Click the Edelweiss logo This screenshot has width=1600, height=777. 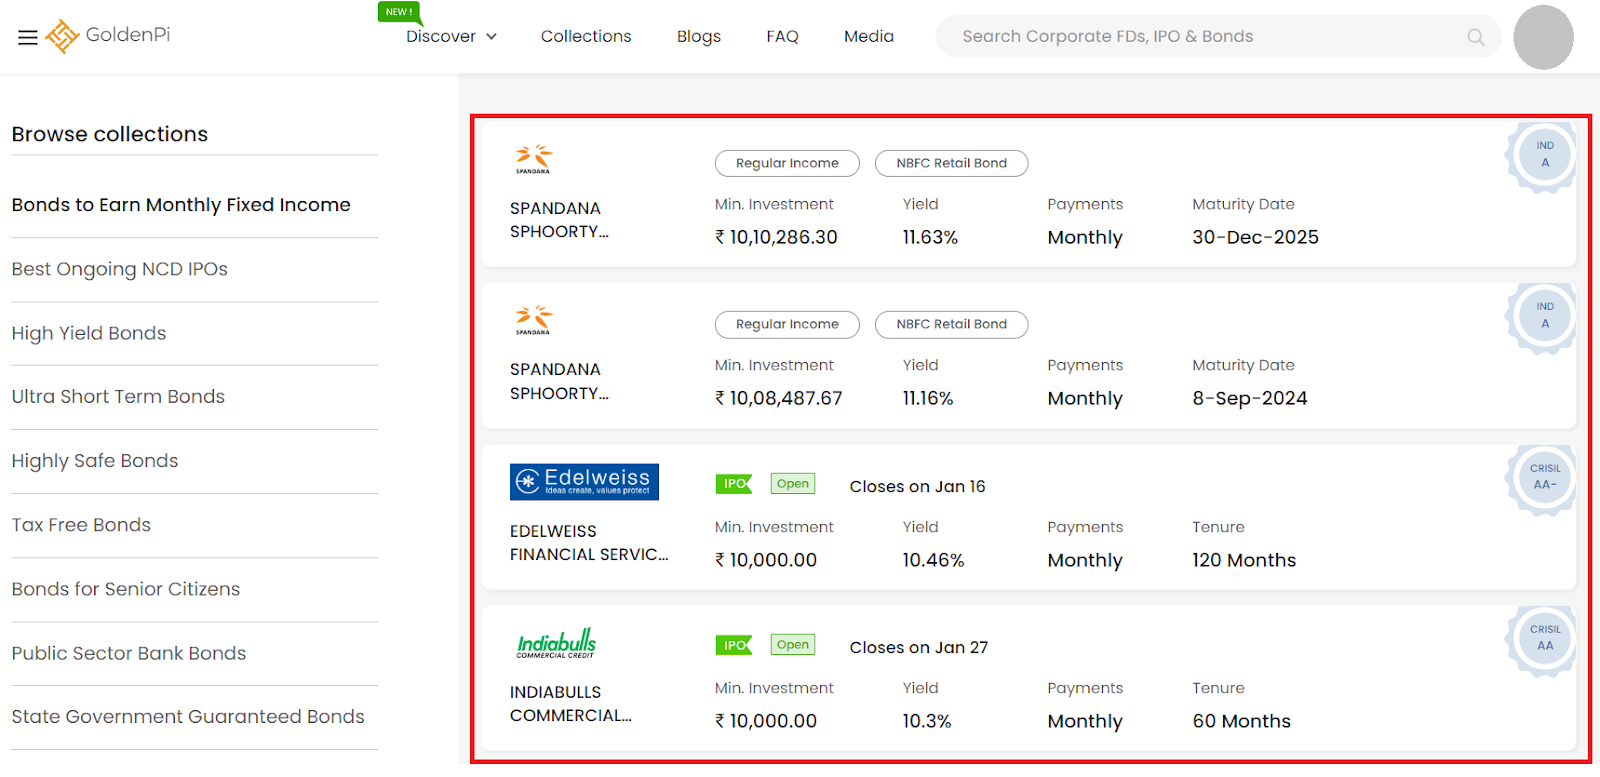[584, 482]
